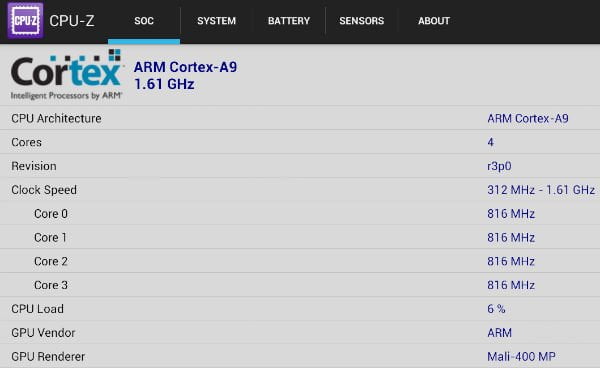Select the CPU Architecture row

(300, 118)
